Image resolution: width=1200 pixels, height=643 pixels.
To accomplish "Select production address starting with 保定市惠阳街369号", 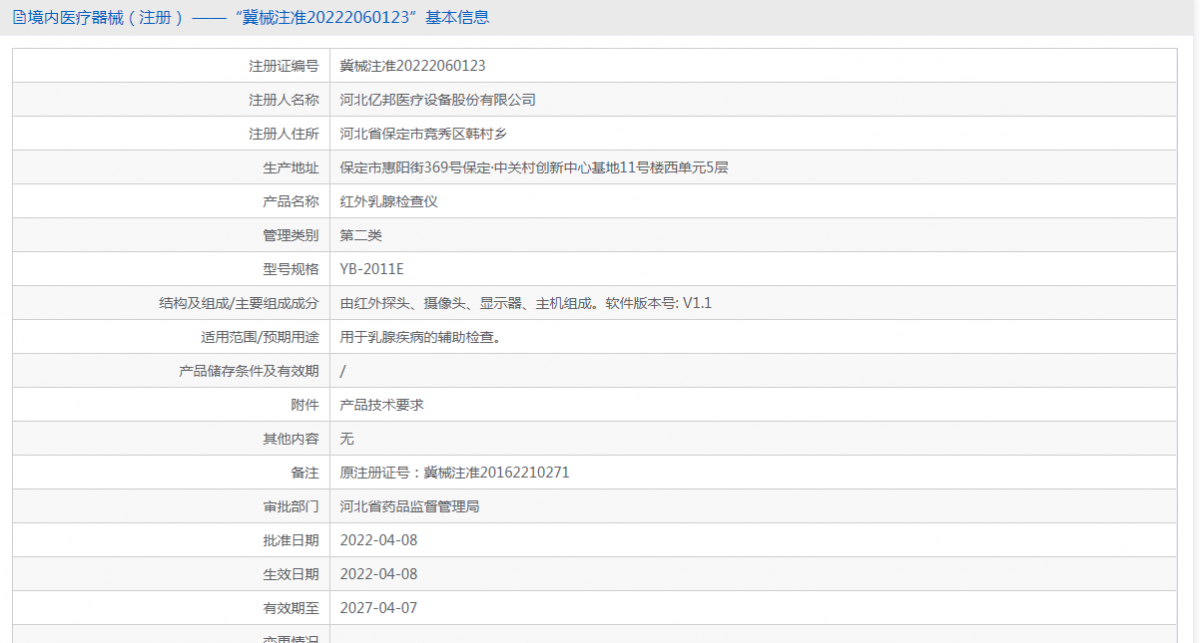I will [534, 168].
